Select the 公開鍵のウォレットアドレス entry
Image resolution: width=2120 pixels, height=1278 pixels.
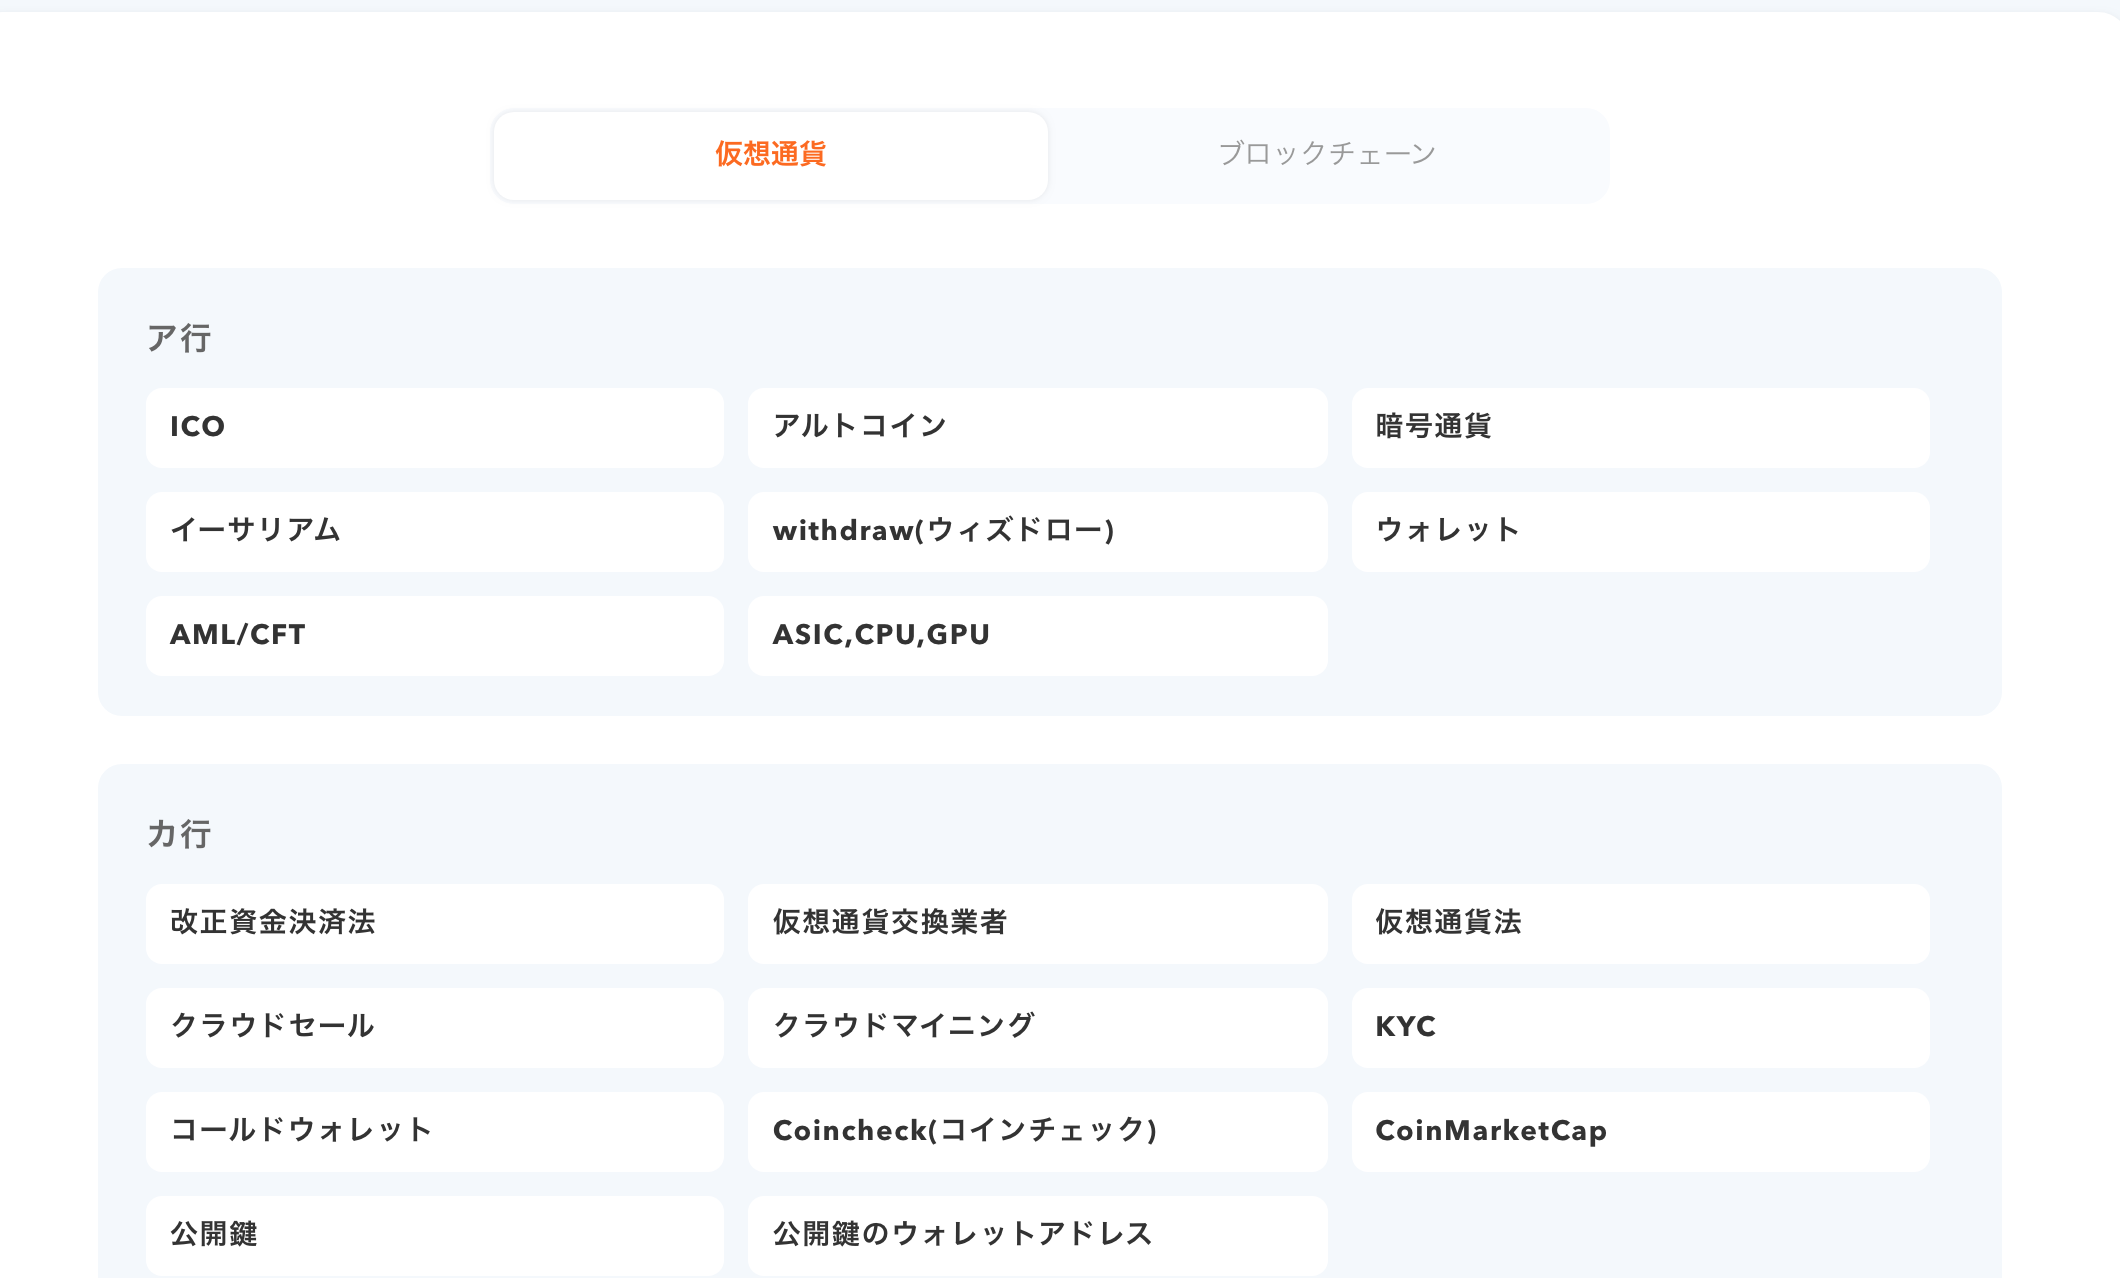point(1037,1236)
